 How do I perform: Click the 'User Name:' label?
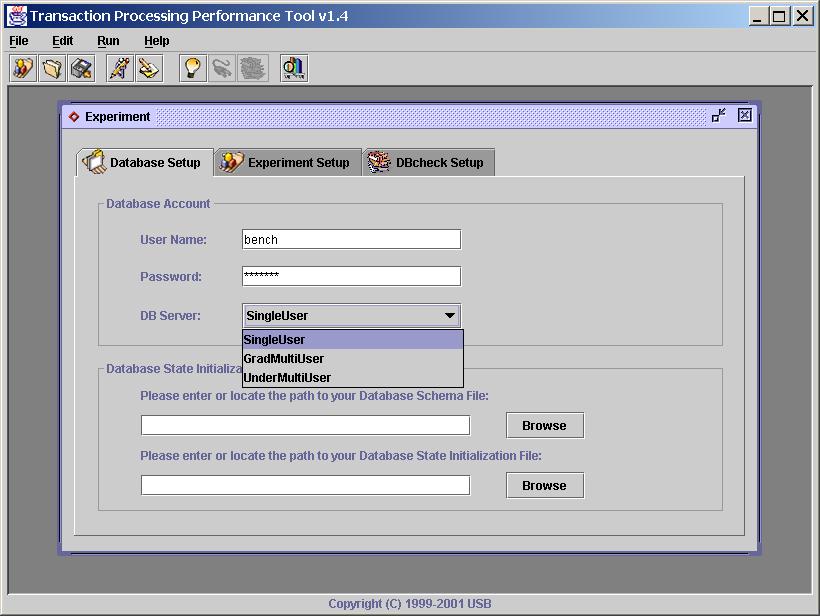173,240
